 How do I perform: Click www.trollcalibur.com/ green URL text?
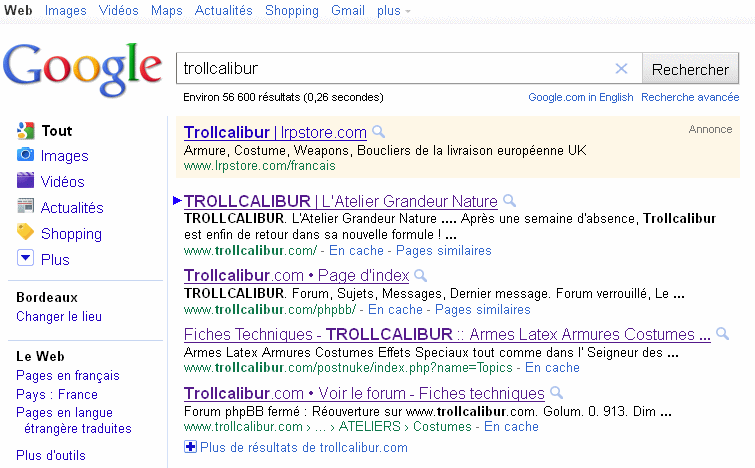[x=250, y=250]
